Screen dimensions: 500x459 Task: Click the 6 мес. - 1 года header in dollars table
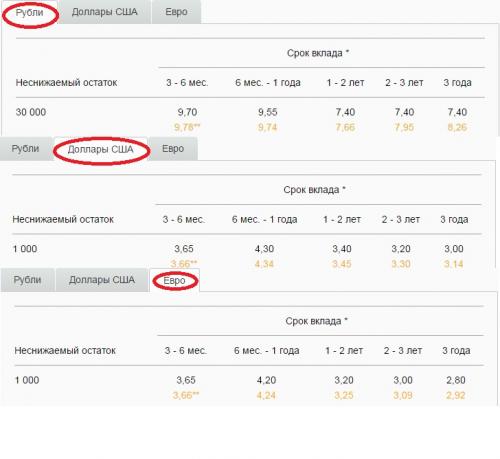coord(264,219)
